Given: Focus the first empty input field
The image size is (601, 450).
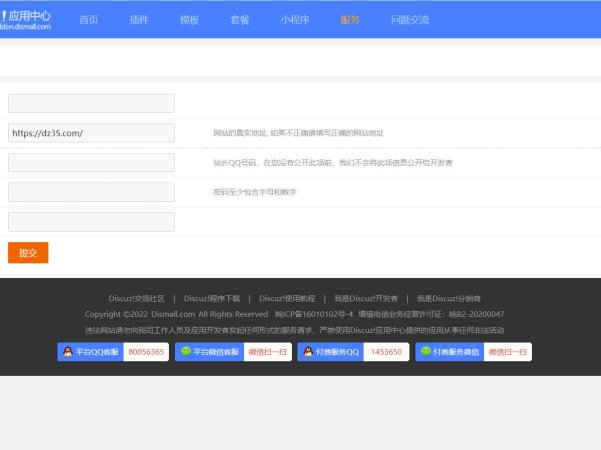Looking at the screenshot, I should tap(91, 103).
